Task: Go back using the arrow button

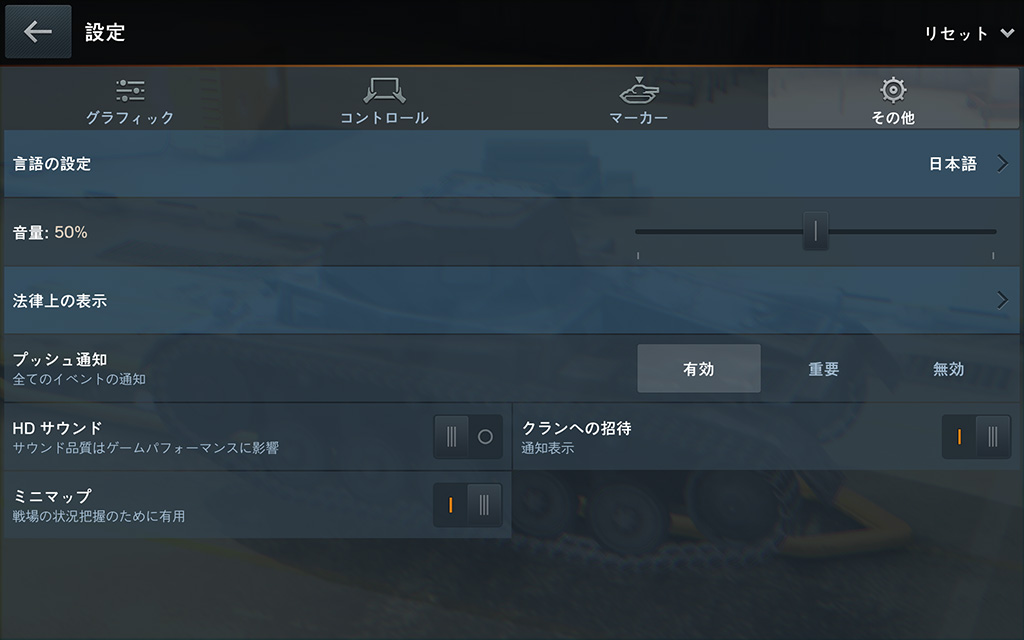Action: [38, 31]
